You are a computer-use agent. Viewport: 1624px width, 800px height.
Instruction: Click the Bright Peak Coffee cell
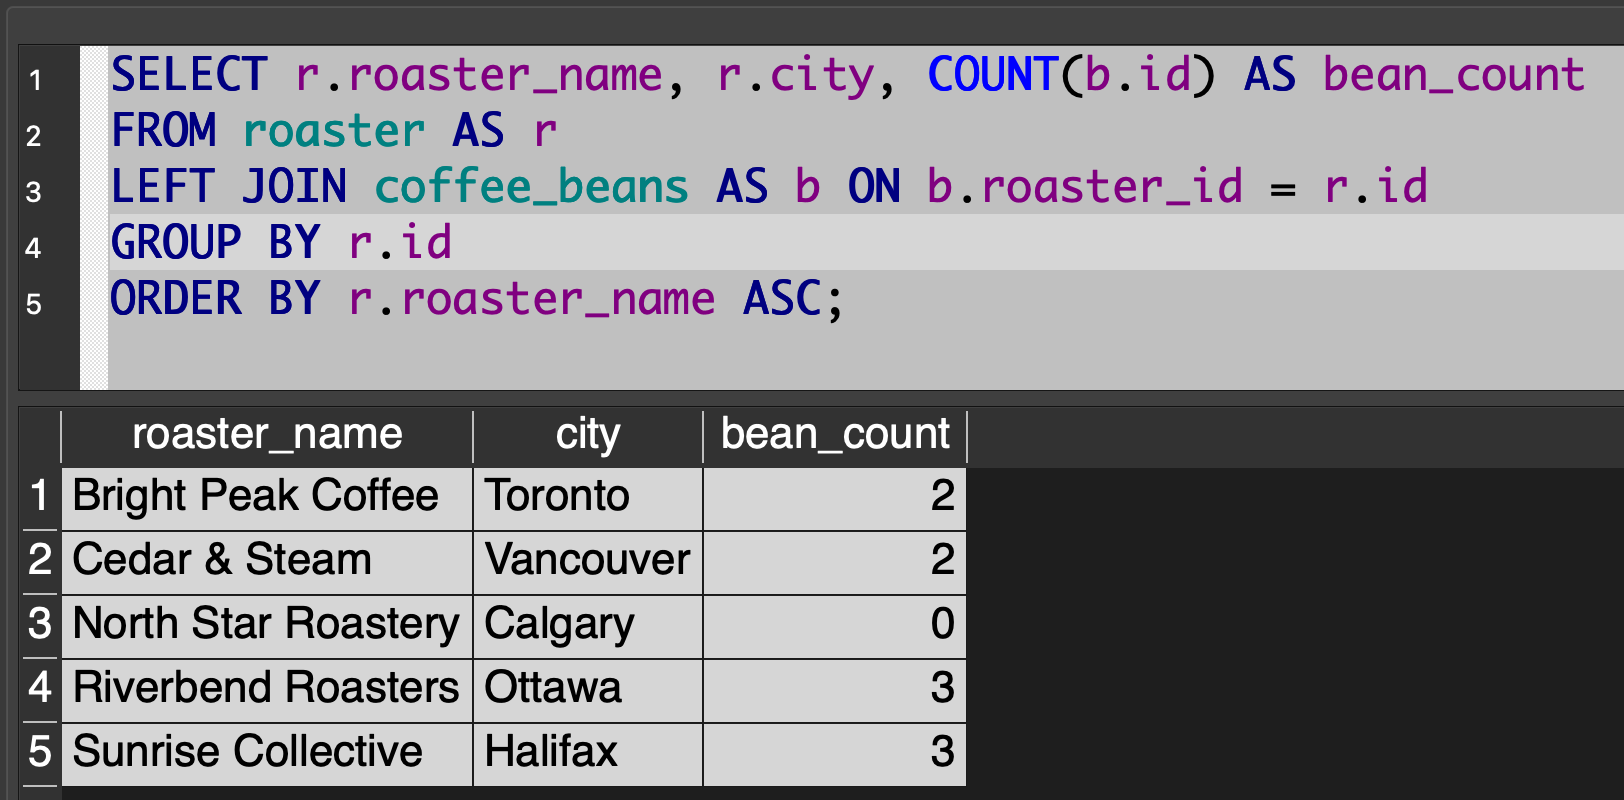coord(256,496)
